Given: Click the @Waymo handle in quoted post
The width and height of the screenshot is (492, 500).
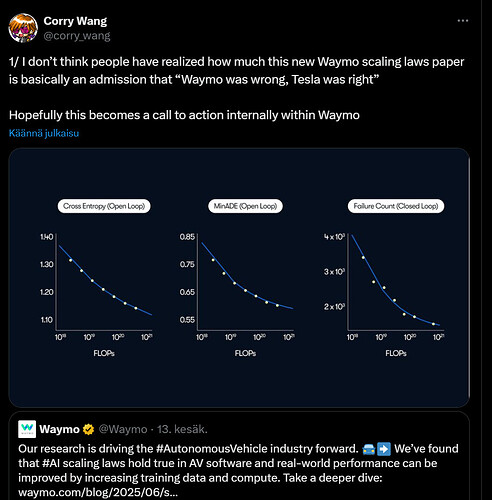Looking at the screenshot, I should [123, 429].
